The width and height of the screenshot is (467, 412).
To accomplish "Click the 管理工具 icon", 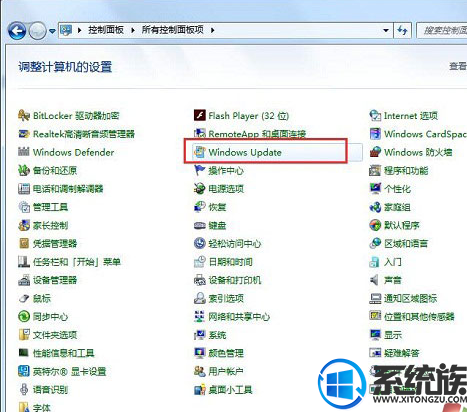I will (24, 207).
